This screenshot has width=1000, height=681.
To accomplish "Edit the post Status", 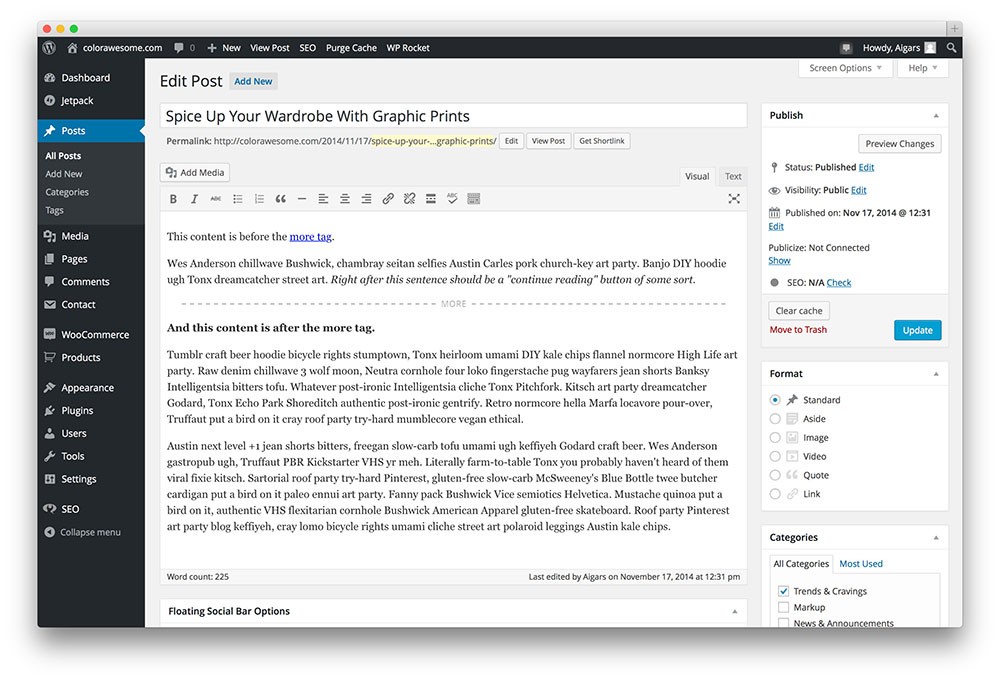I will 866,168.
